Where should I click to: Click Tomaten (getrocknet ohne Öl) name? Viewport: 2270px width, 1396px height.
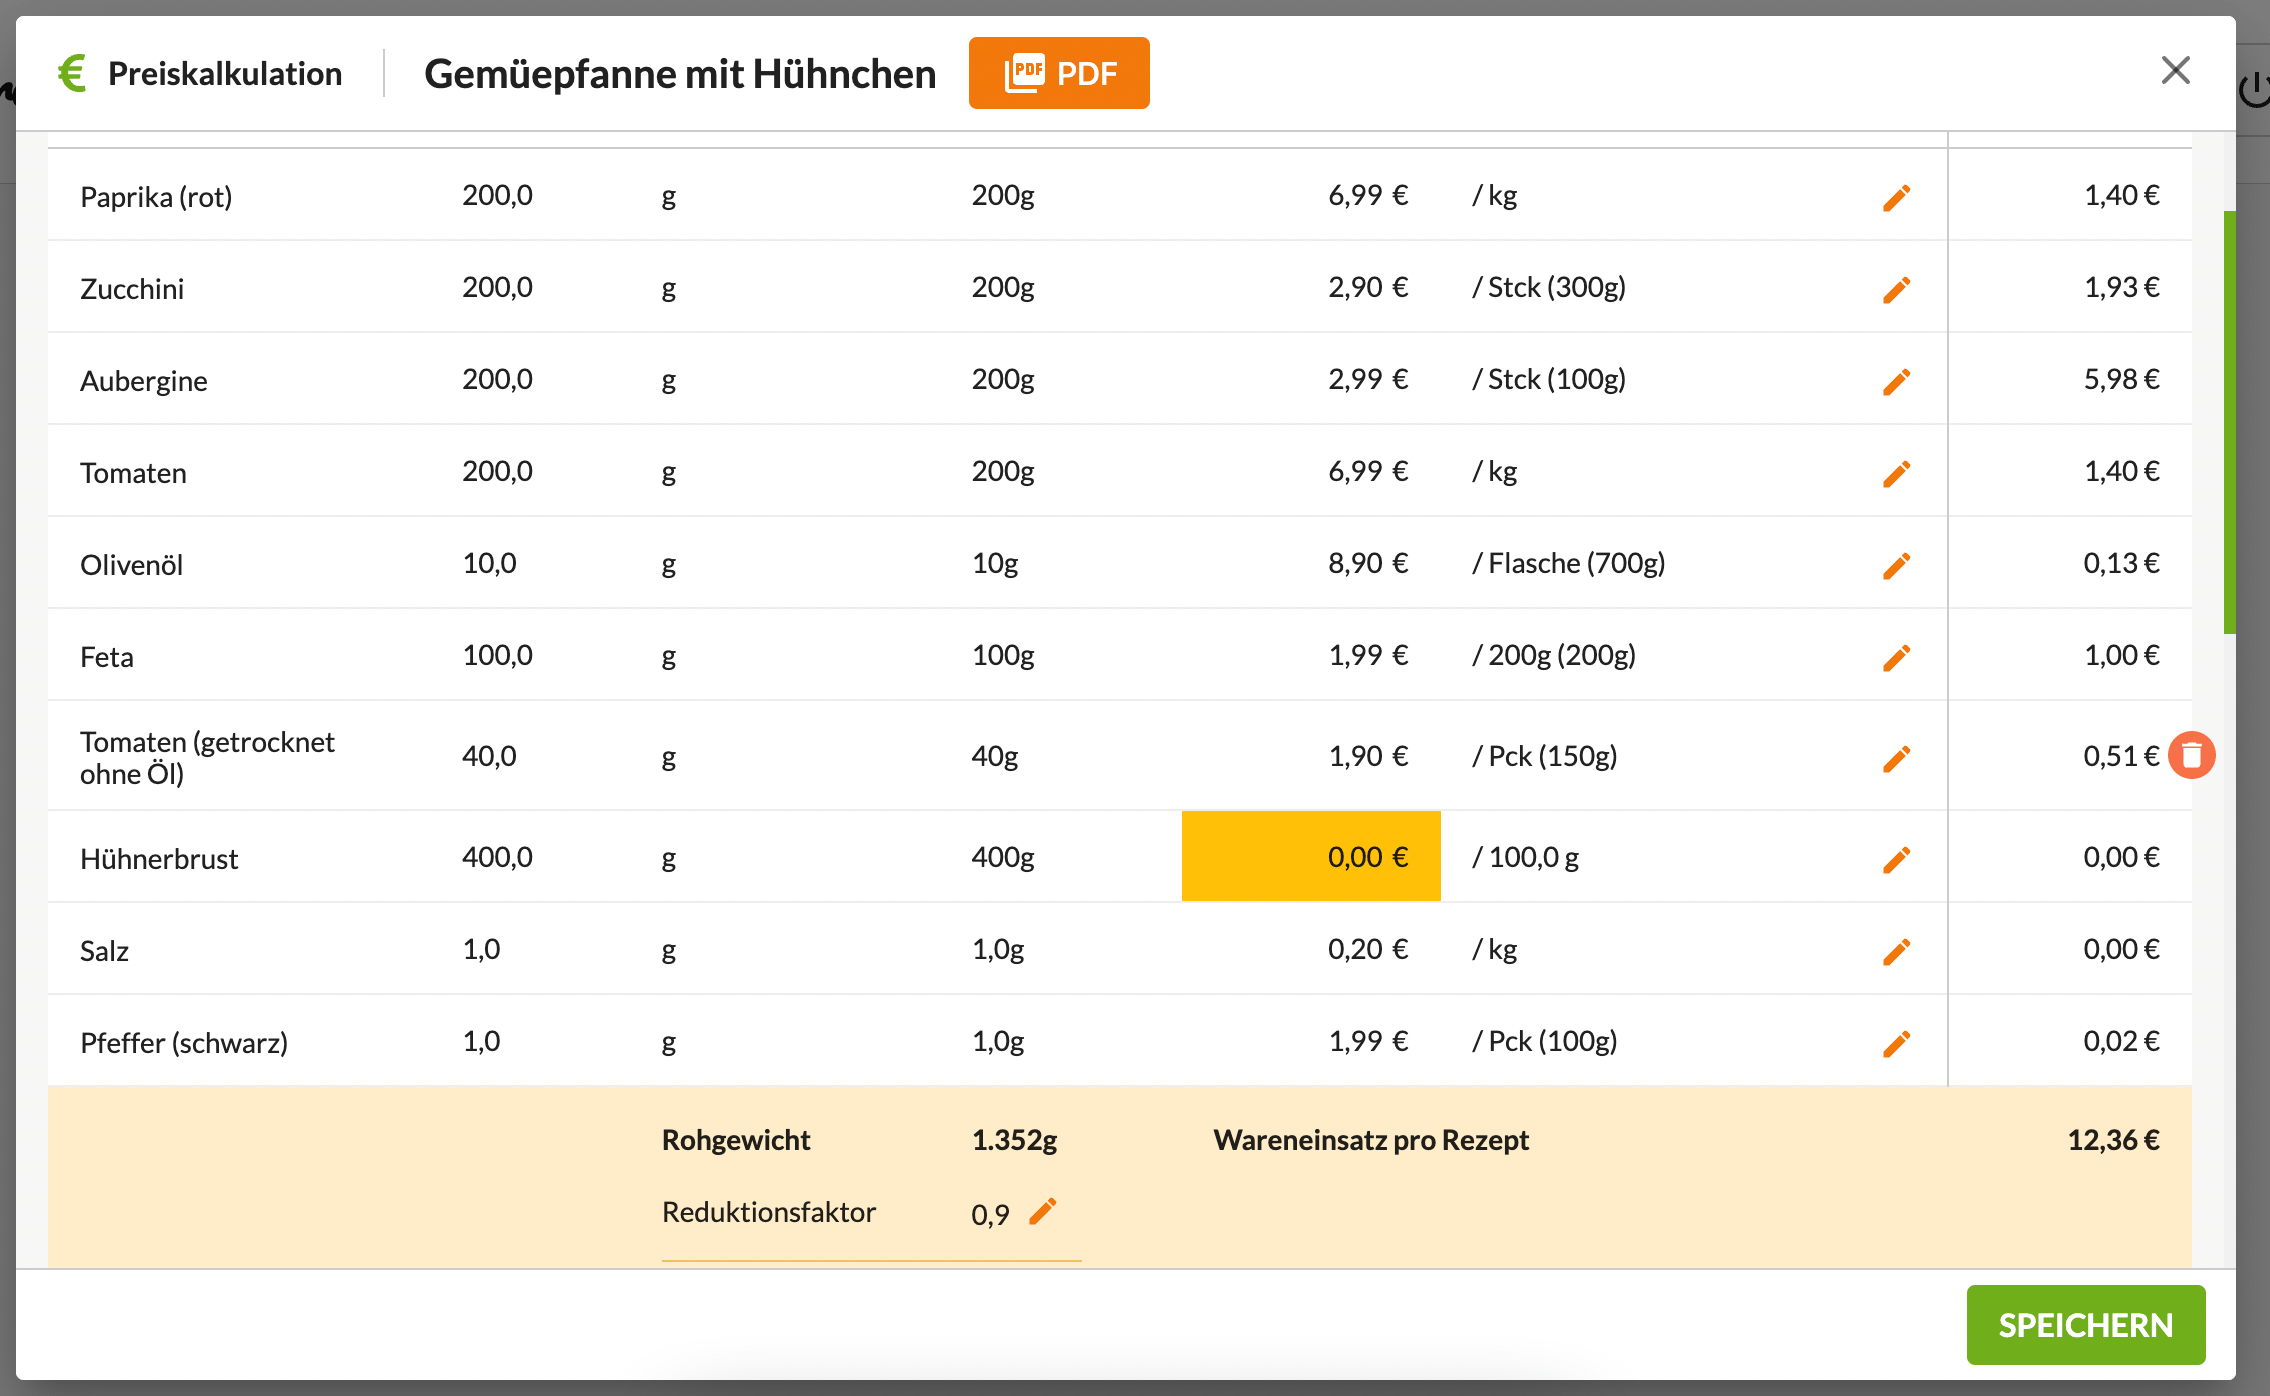click(207, 757)
